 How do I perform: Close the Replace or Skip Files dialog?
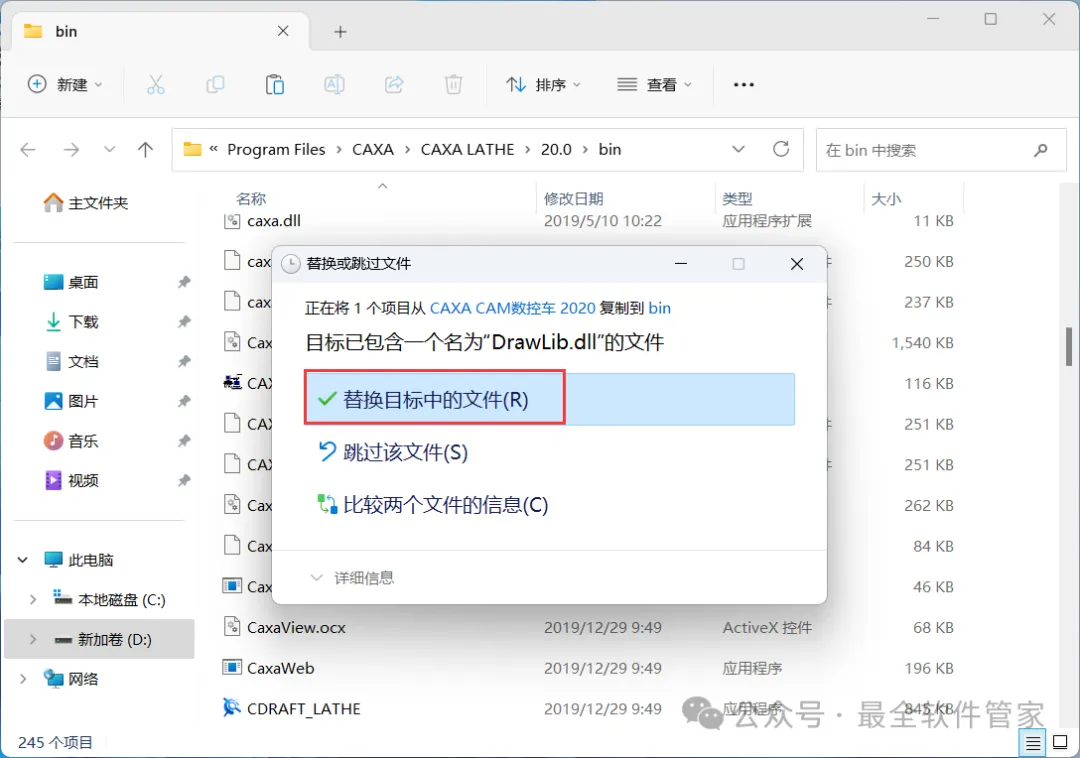(x=797, y=264)
